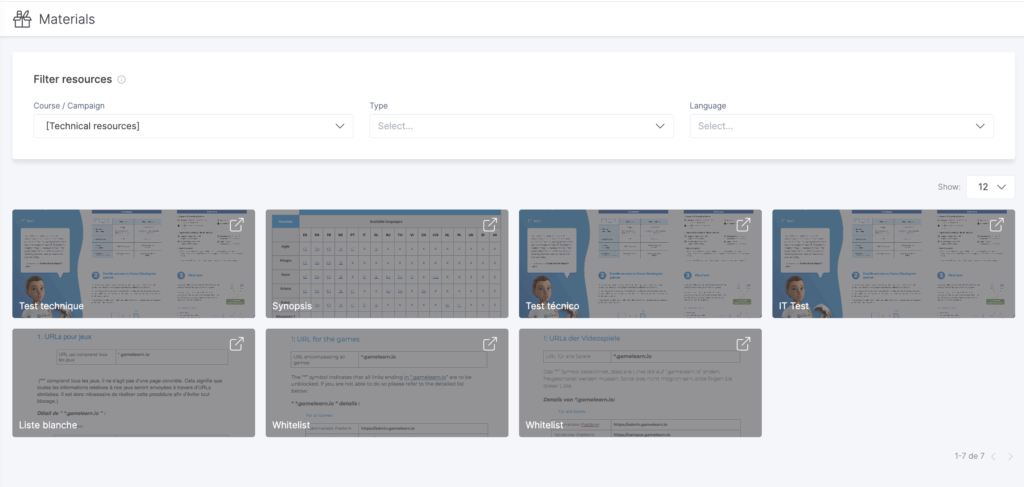This screenshot has height=487, width=1024.
Task: Change the Show 12 items-per-page dropdown
Action: click(x=990, y=187)
